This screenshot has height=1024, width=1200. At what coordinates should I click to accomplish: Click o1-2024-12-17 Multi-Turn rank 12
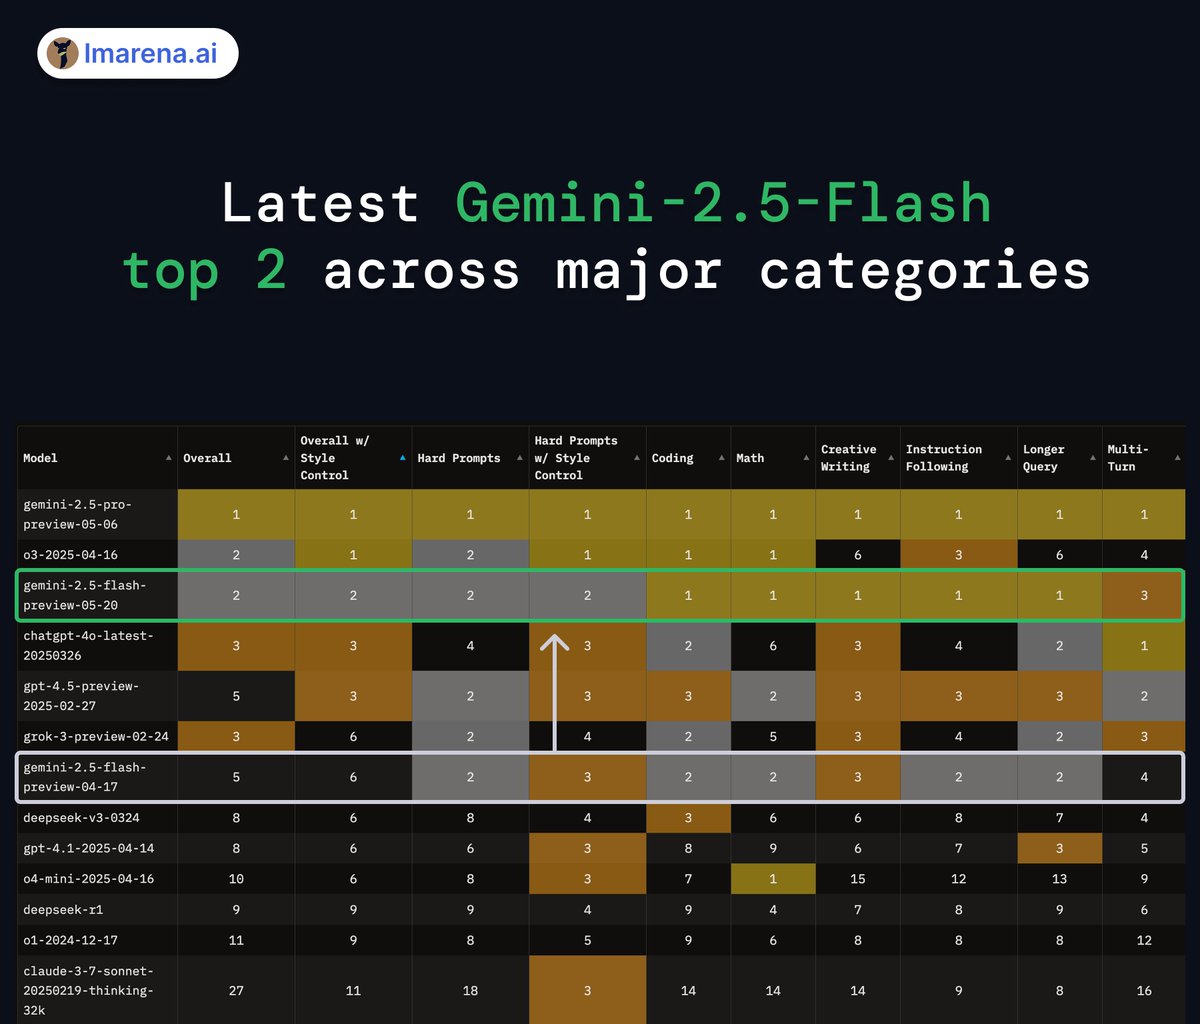click(1144, 940)
